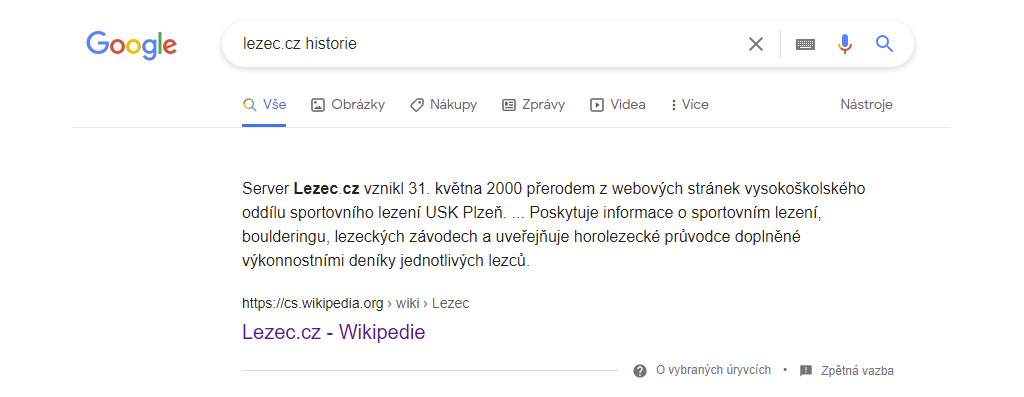Switch to the Nákupy shopping tab
This screenshot has height=397, width=1024.
tap(443, 104)
